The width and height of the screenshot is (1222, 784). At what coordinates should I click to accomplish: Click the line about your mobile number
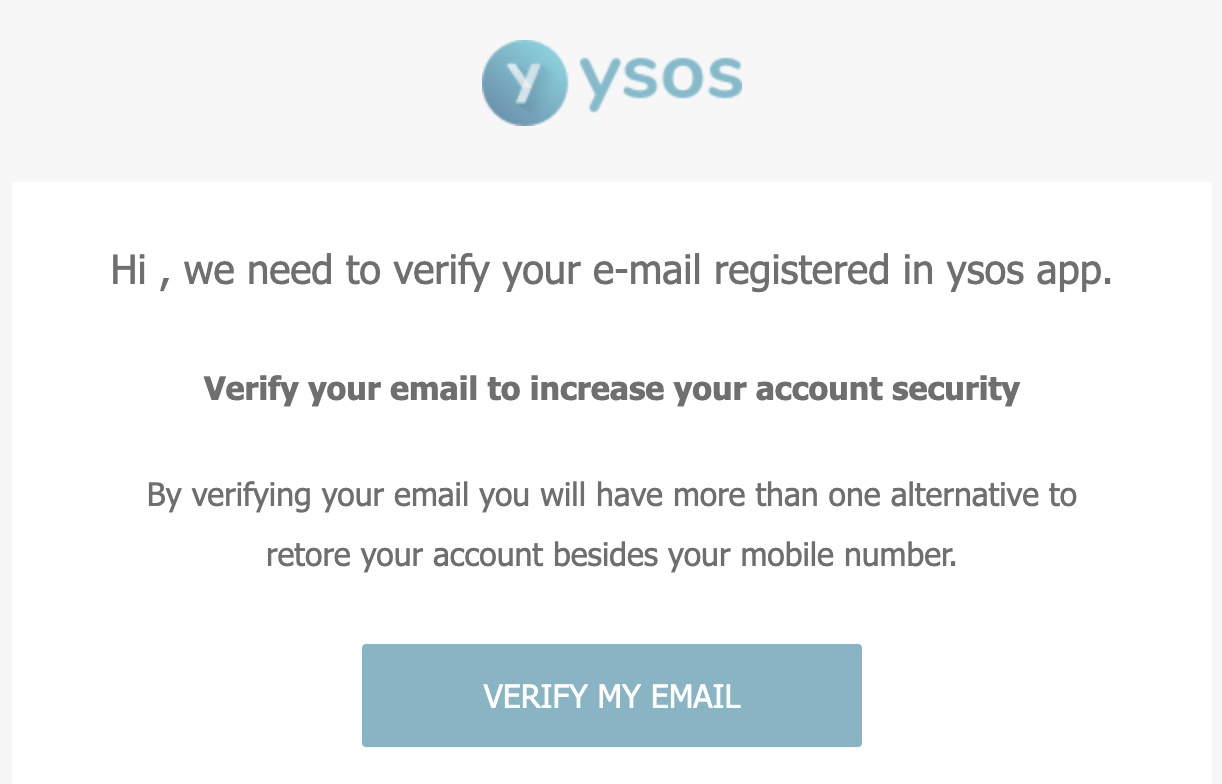611,554
